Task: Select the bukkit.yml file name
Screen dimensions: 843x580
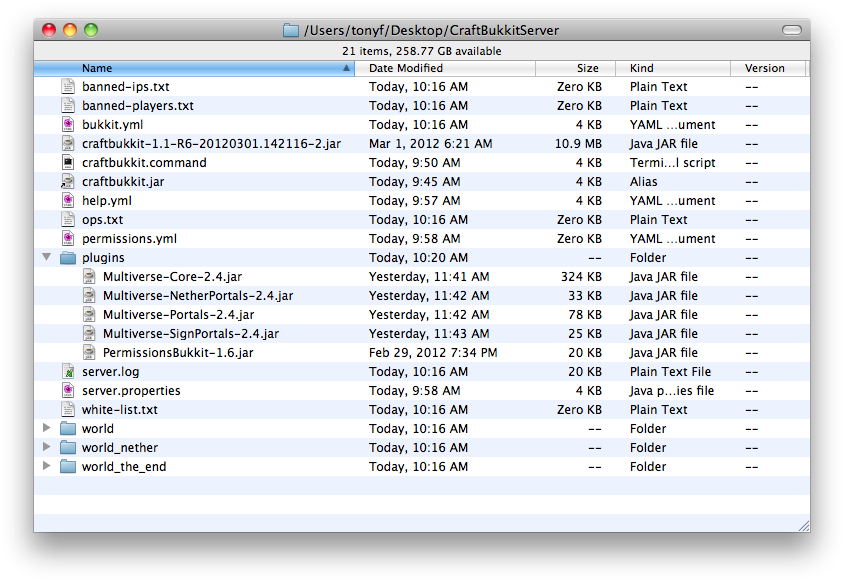Action: tap(112, 125)
